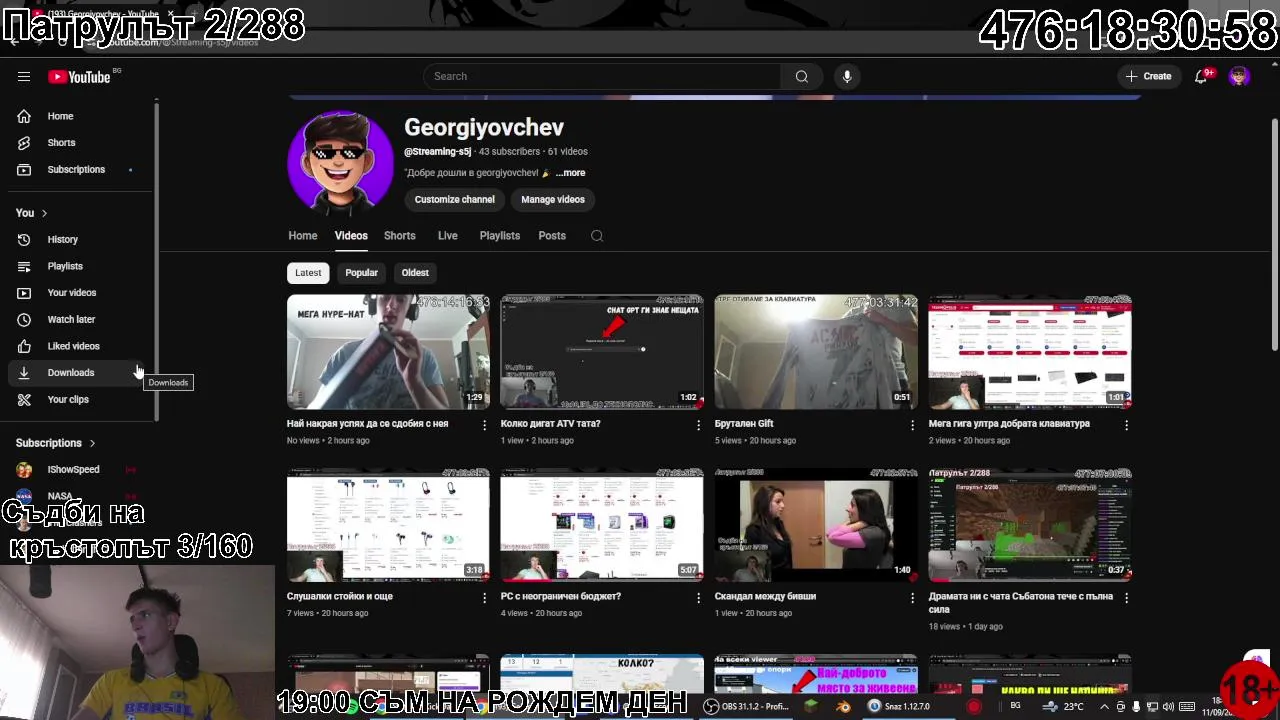Search within the channel magnifier icon

597,236
